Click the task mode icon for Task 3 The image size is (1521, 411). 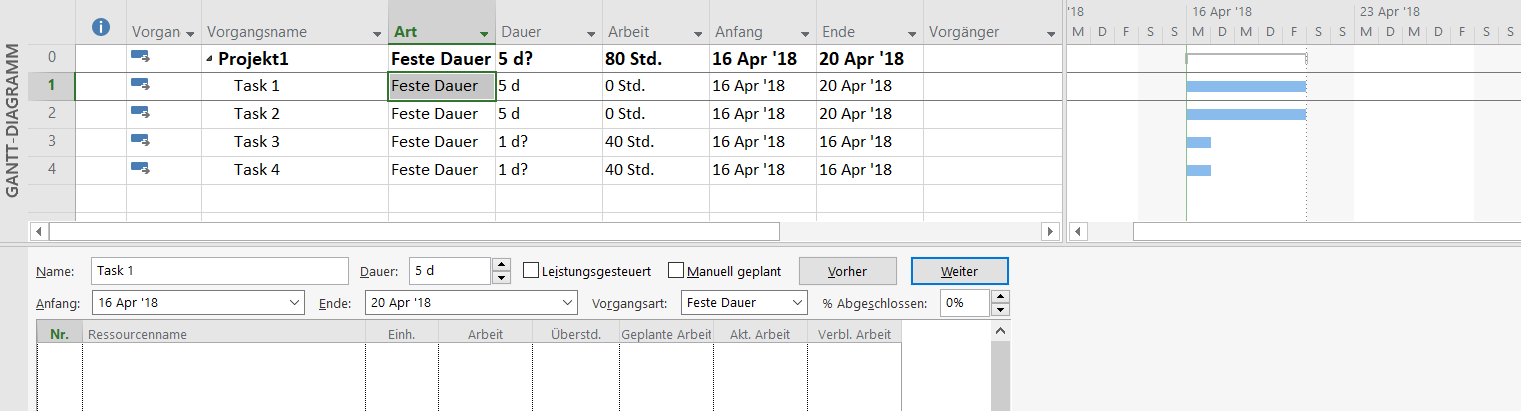(140, 141)
